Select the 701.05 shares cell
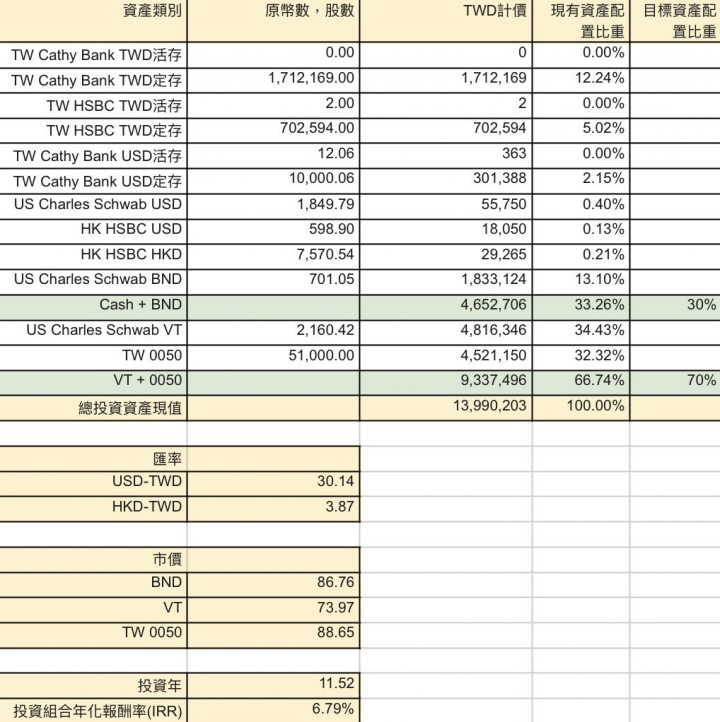Screen dimensions: 720x722 [x=273, y=282]
